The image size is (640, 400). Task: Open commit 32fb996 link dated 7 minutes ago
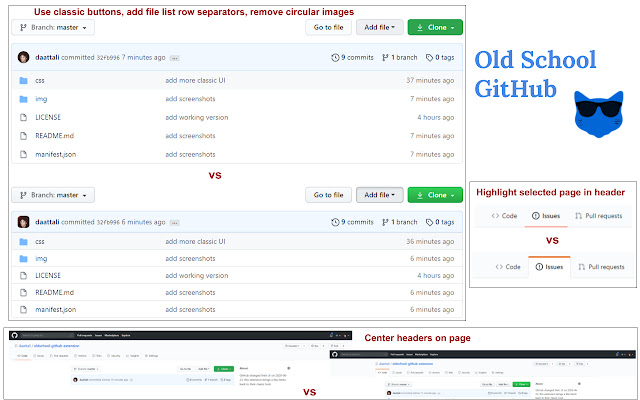click(x=108, y=58)
